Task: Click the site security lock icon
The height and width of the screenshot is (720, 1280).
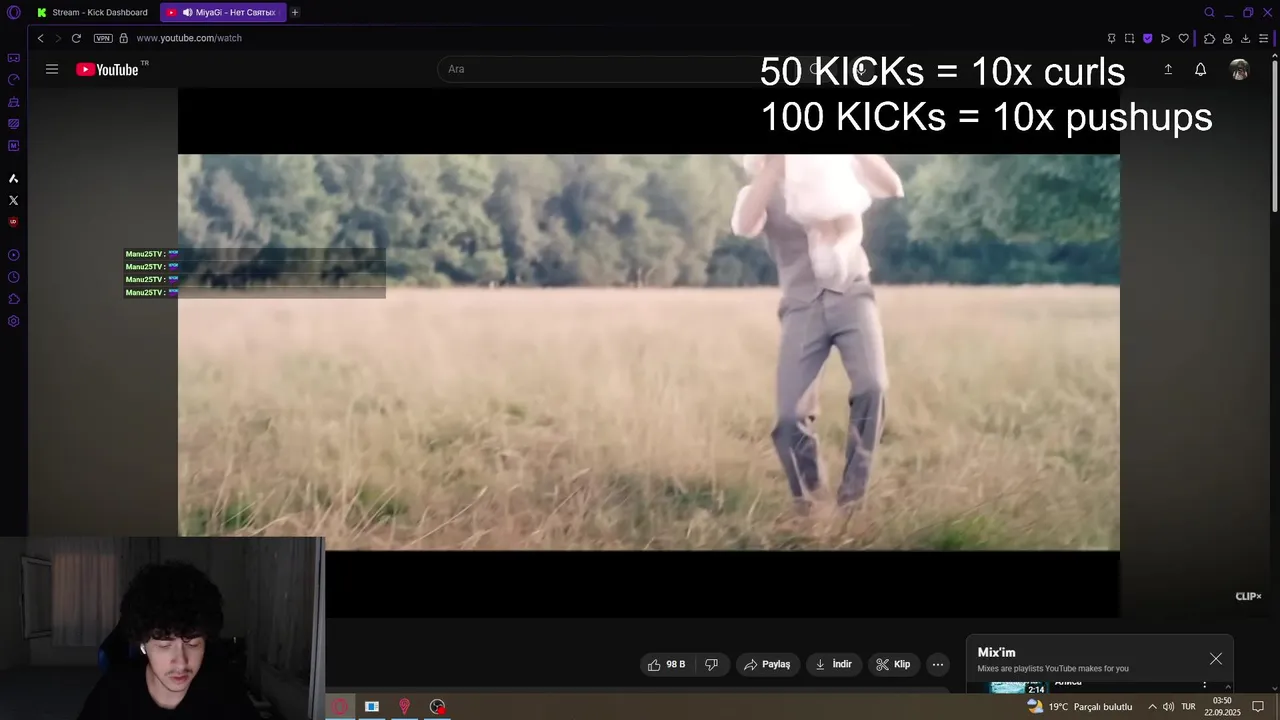Action: (124, 38)
